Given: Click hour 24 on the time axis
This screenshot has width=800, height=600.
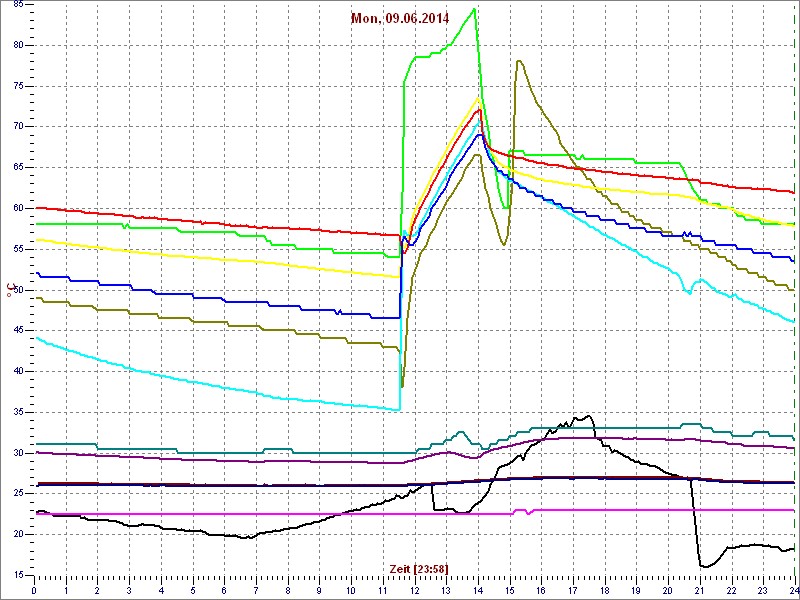Looking at the screenshot, I should [794, 590].
